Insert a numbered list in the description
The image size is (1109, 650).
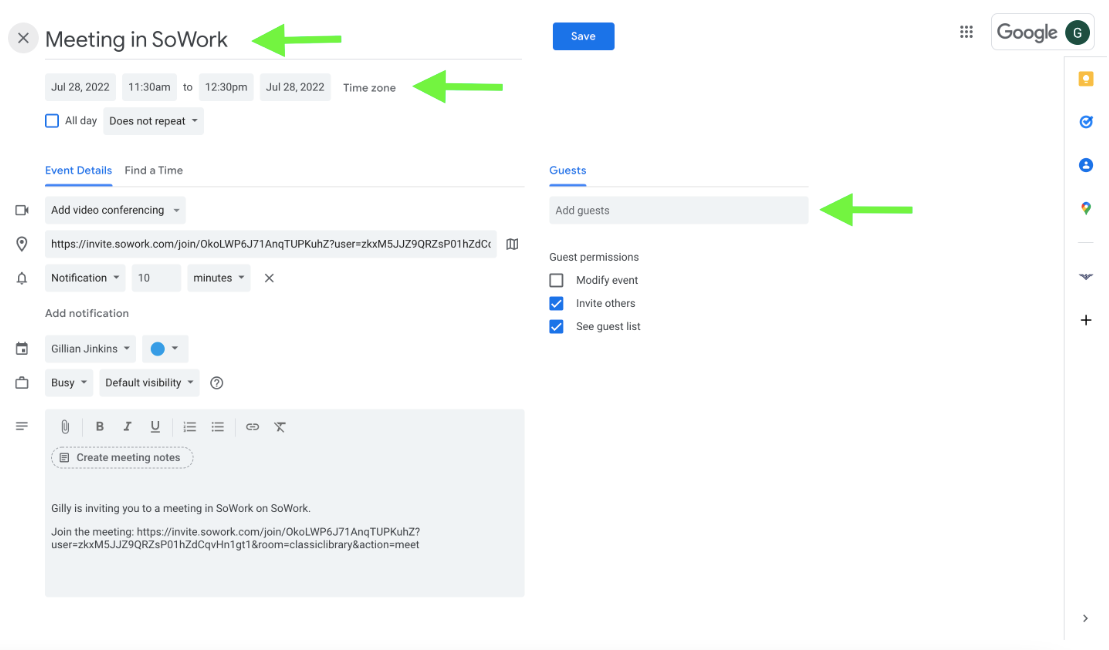pos(190,426)
